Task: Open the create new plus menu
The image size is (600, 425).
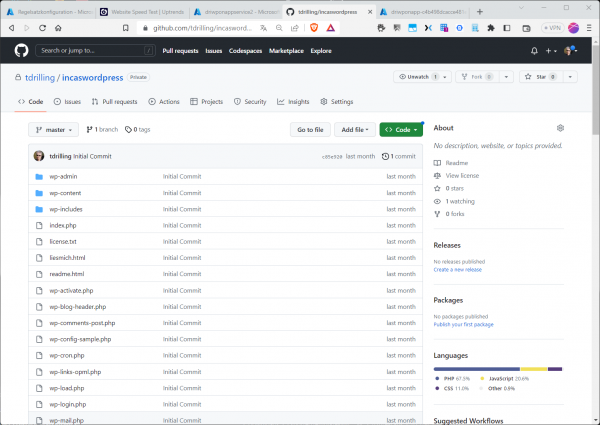Action: pos(551,51)
